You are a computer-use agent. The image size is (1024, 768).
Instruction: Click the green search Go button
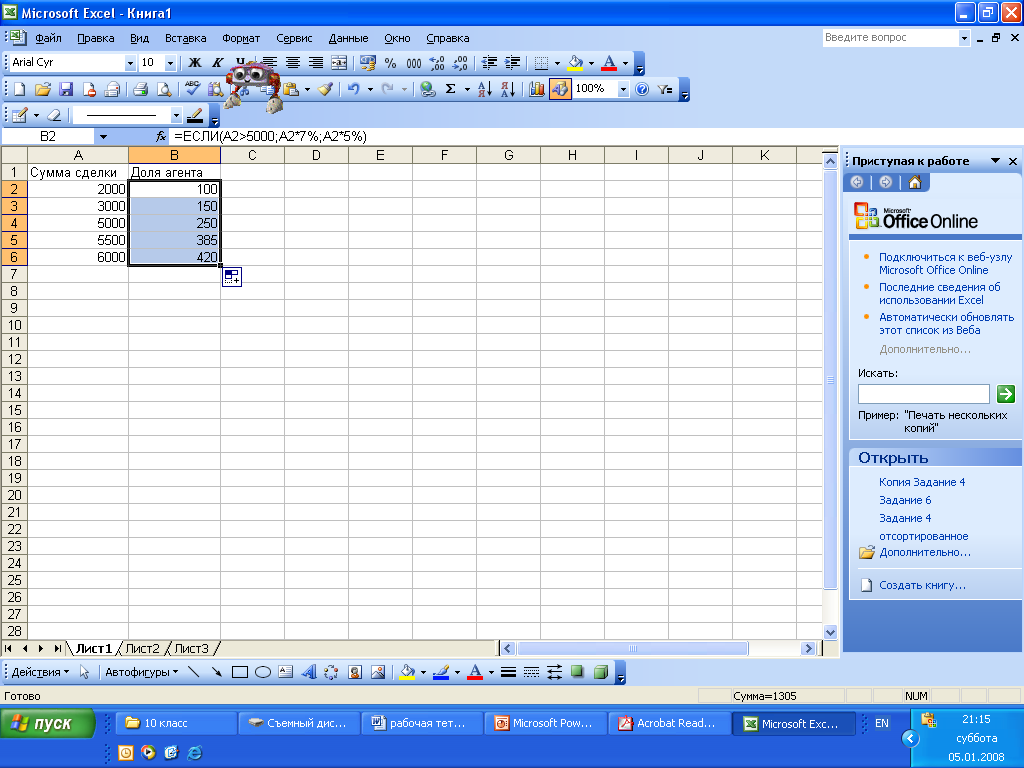tap(1006, 394)
